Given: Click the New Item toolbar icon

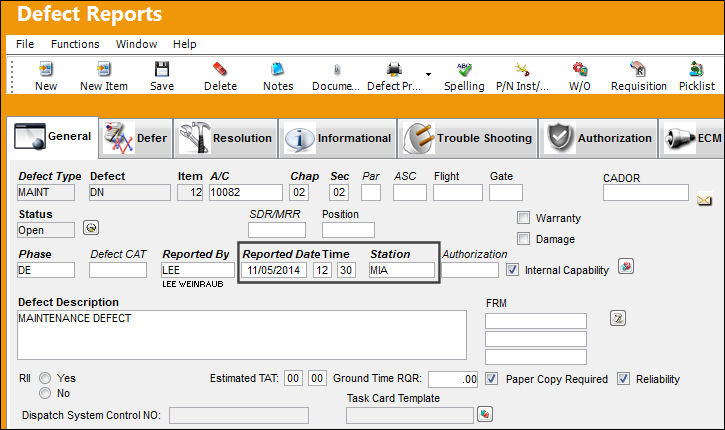Looking at the screenshot, I should tap(104, 69).
